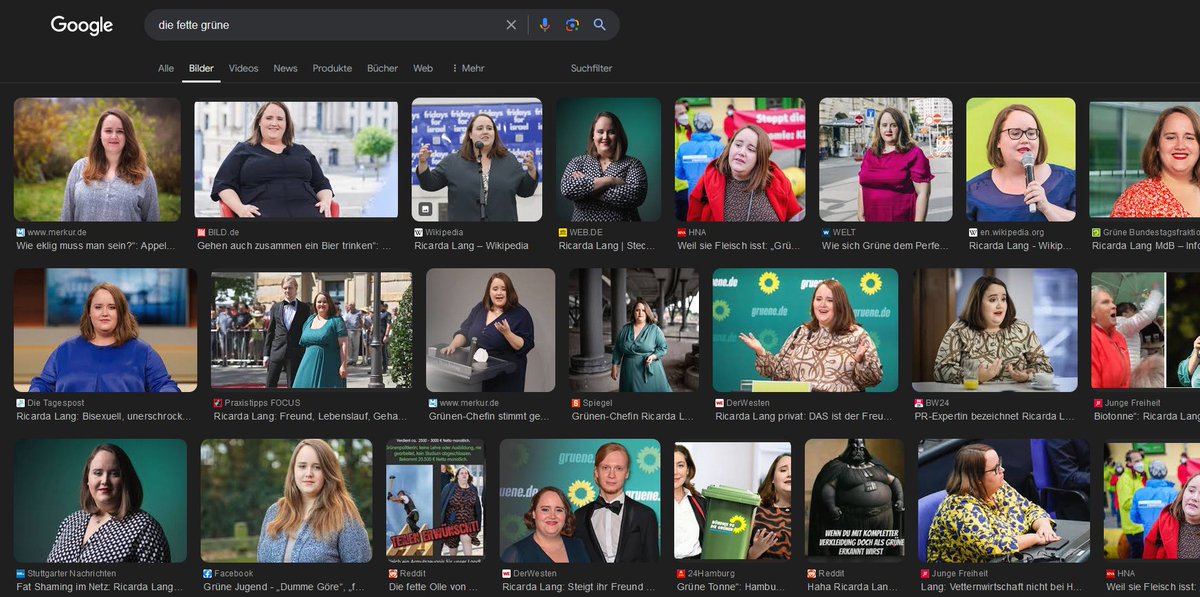
Task: Open the Stuttgarter Nachrichten image thumbnail
Action: [x=100, y=501]
